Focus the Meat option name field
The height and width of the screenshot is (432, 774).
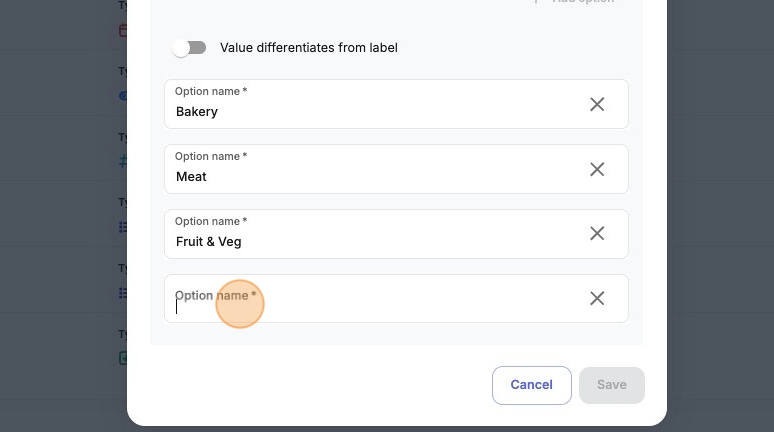coord(375,169)
